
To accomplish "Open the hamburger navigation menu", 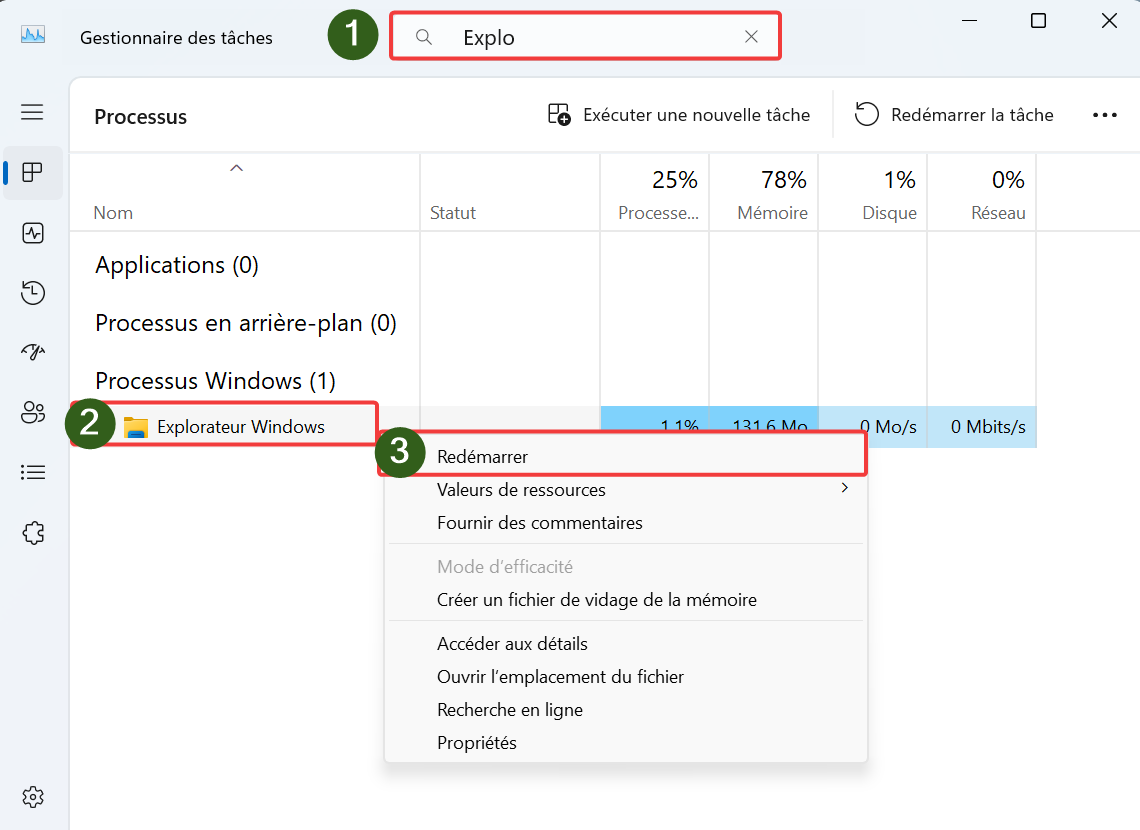I will (32, 112).
